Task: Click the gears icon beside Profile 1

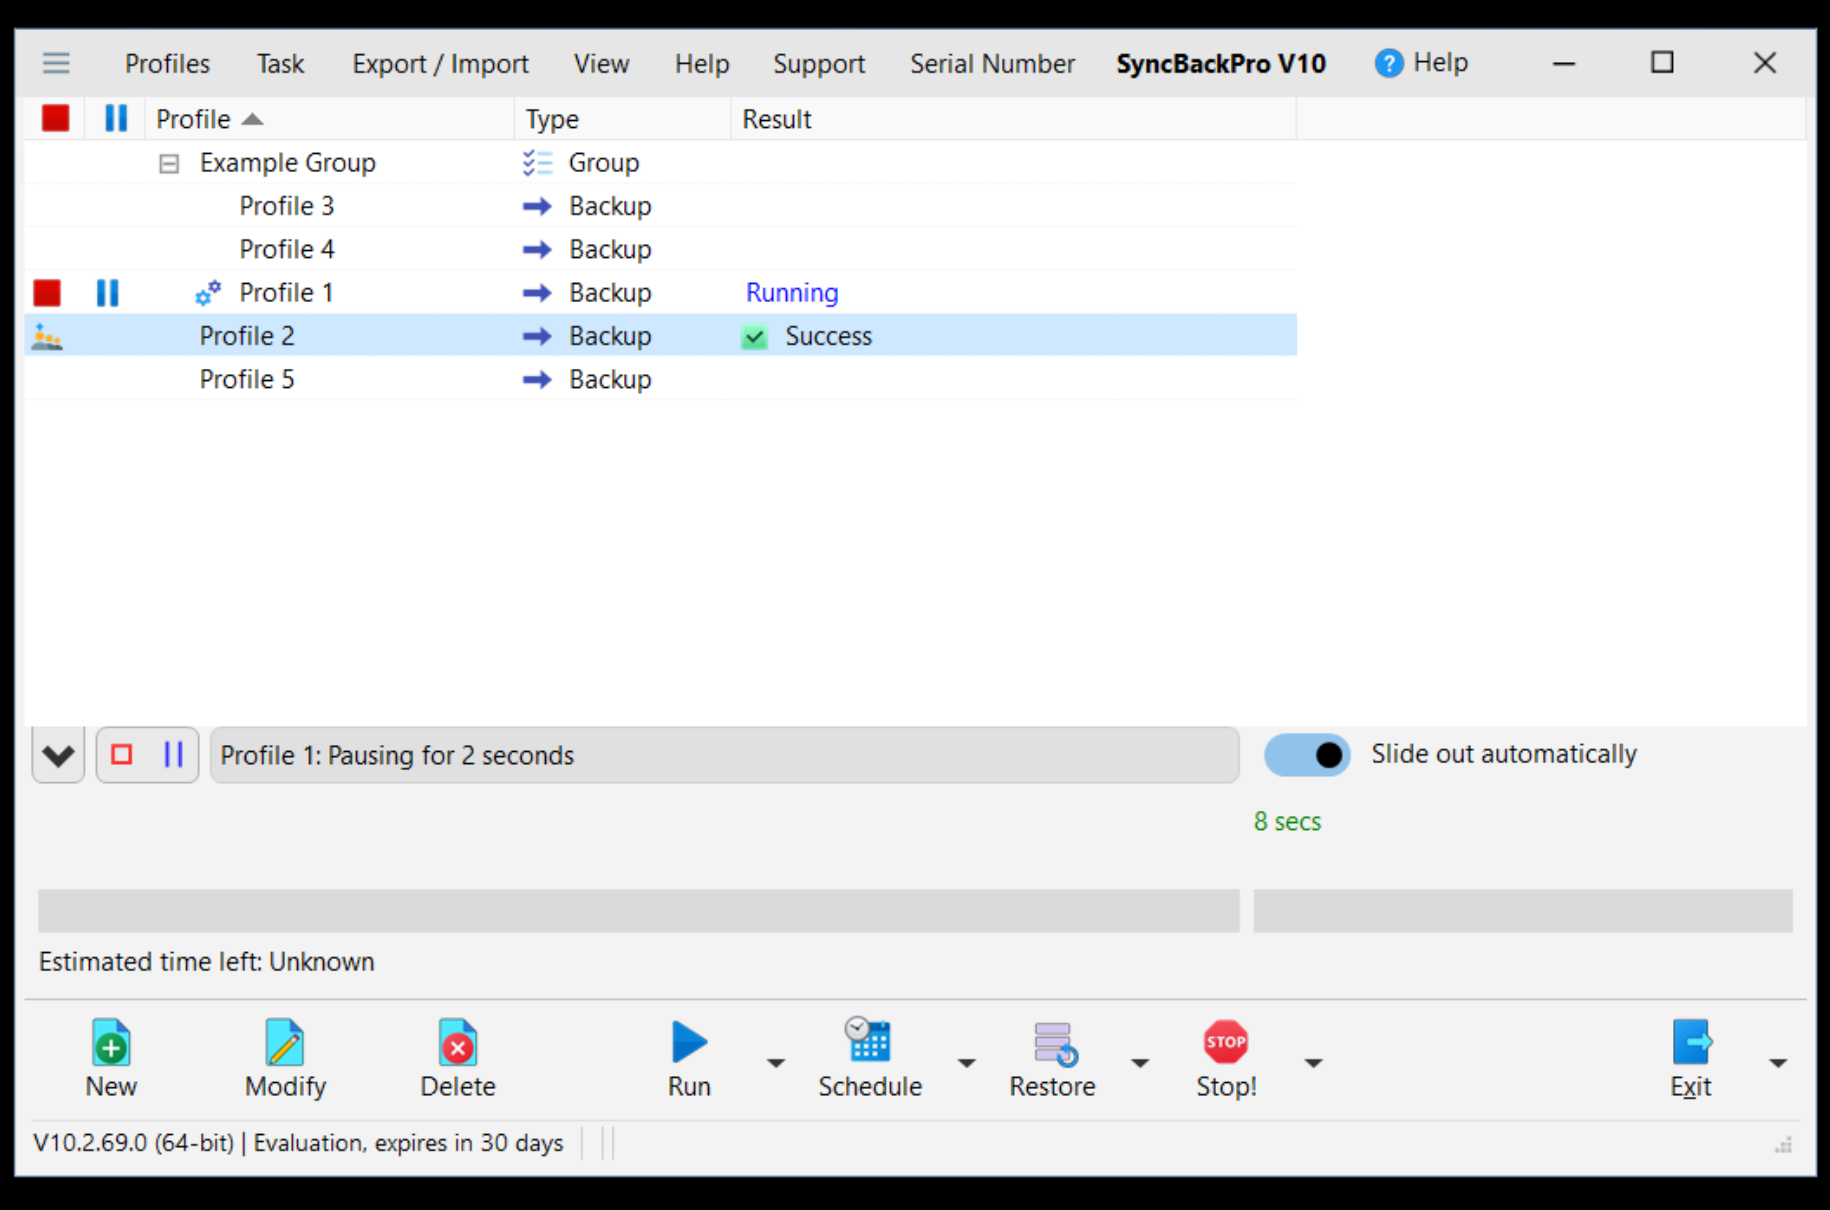Action: tap(208, 293)
